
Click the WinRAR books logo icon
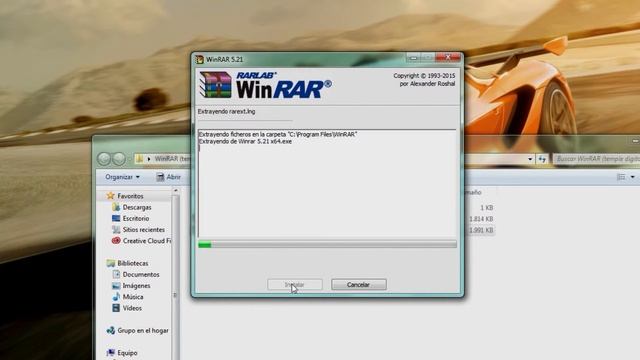coord(216,85)
